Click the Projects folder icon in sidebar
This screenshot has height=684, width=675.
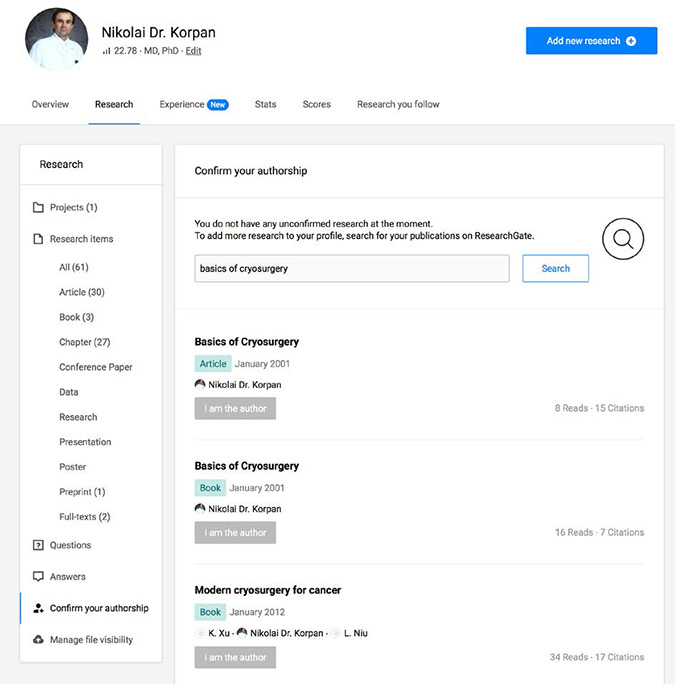(38, 208)
